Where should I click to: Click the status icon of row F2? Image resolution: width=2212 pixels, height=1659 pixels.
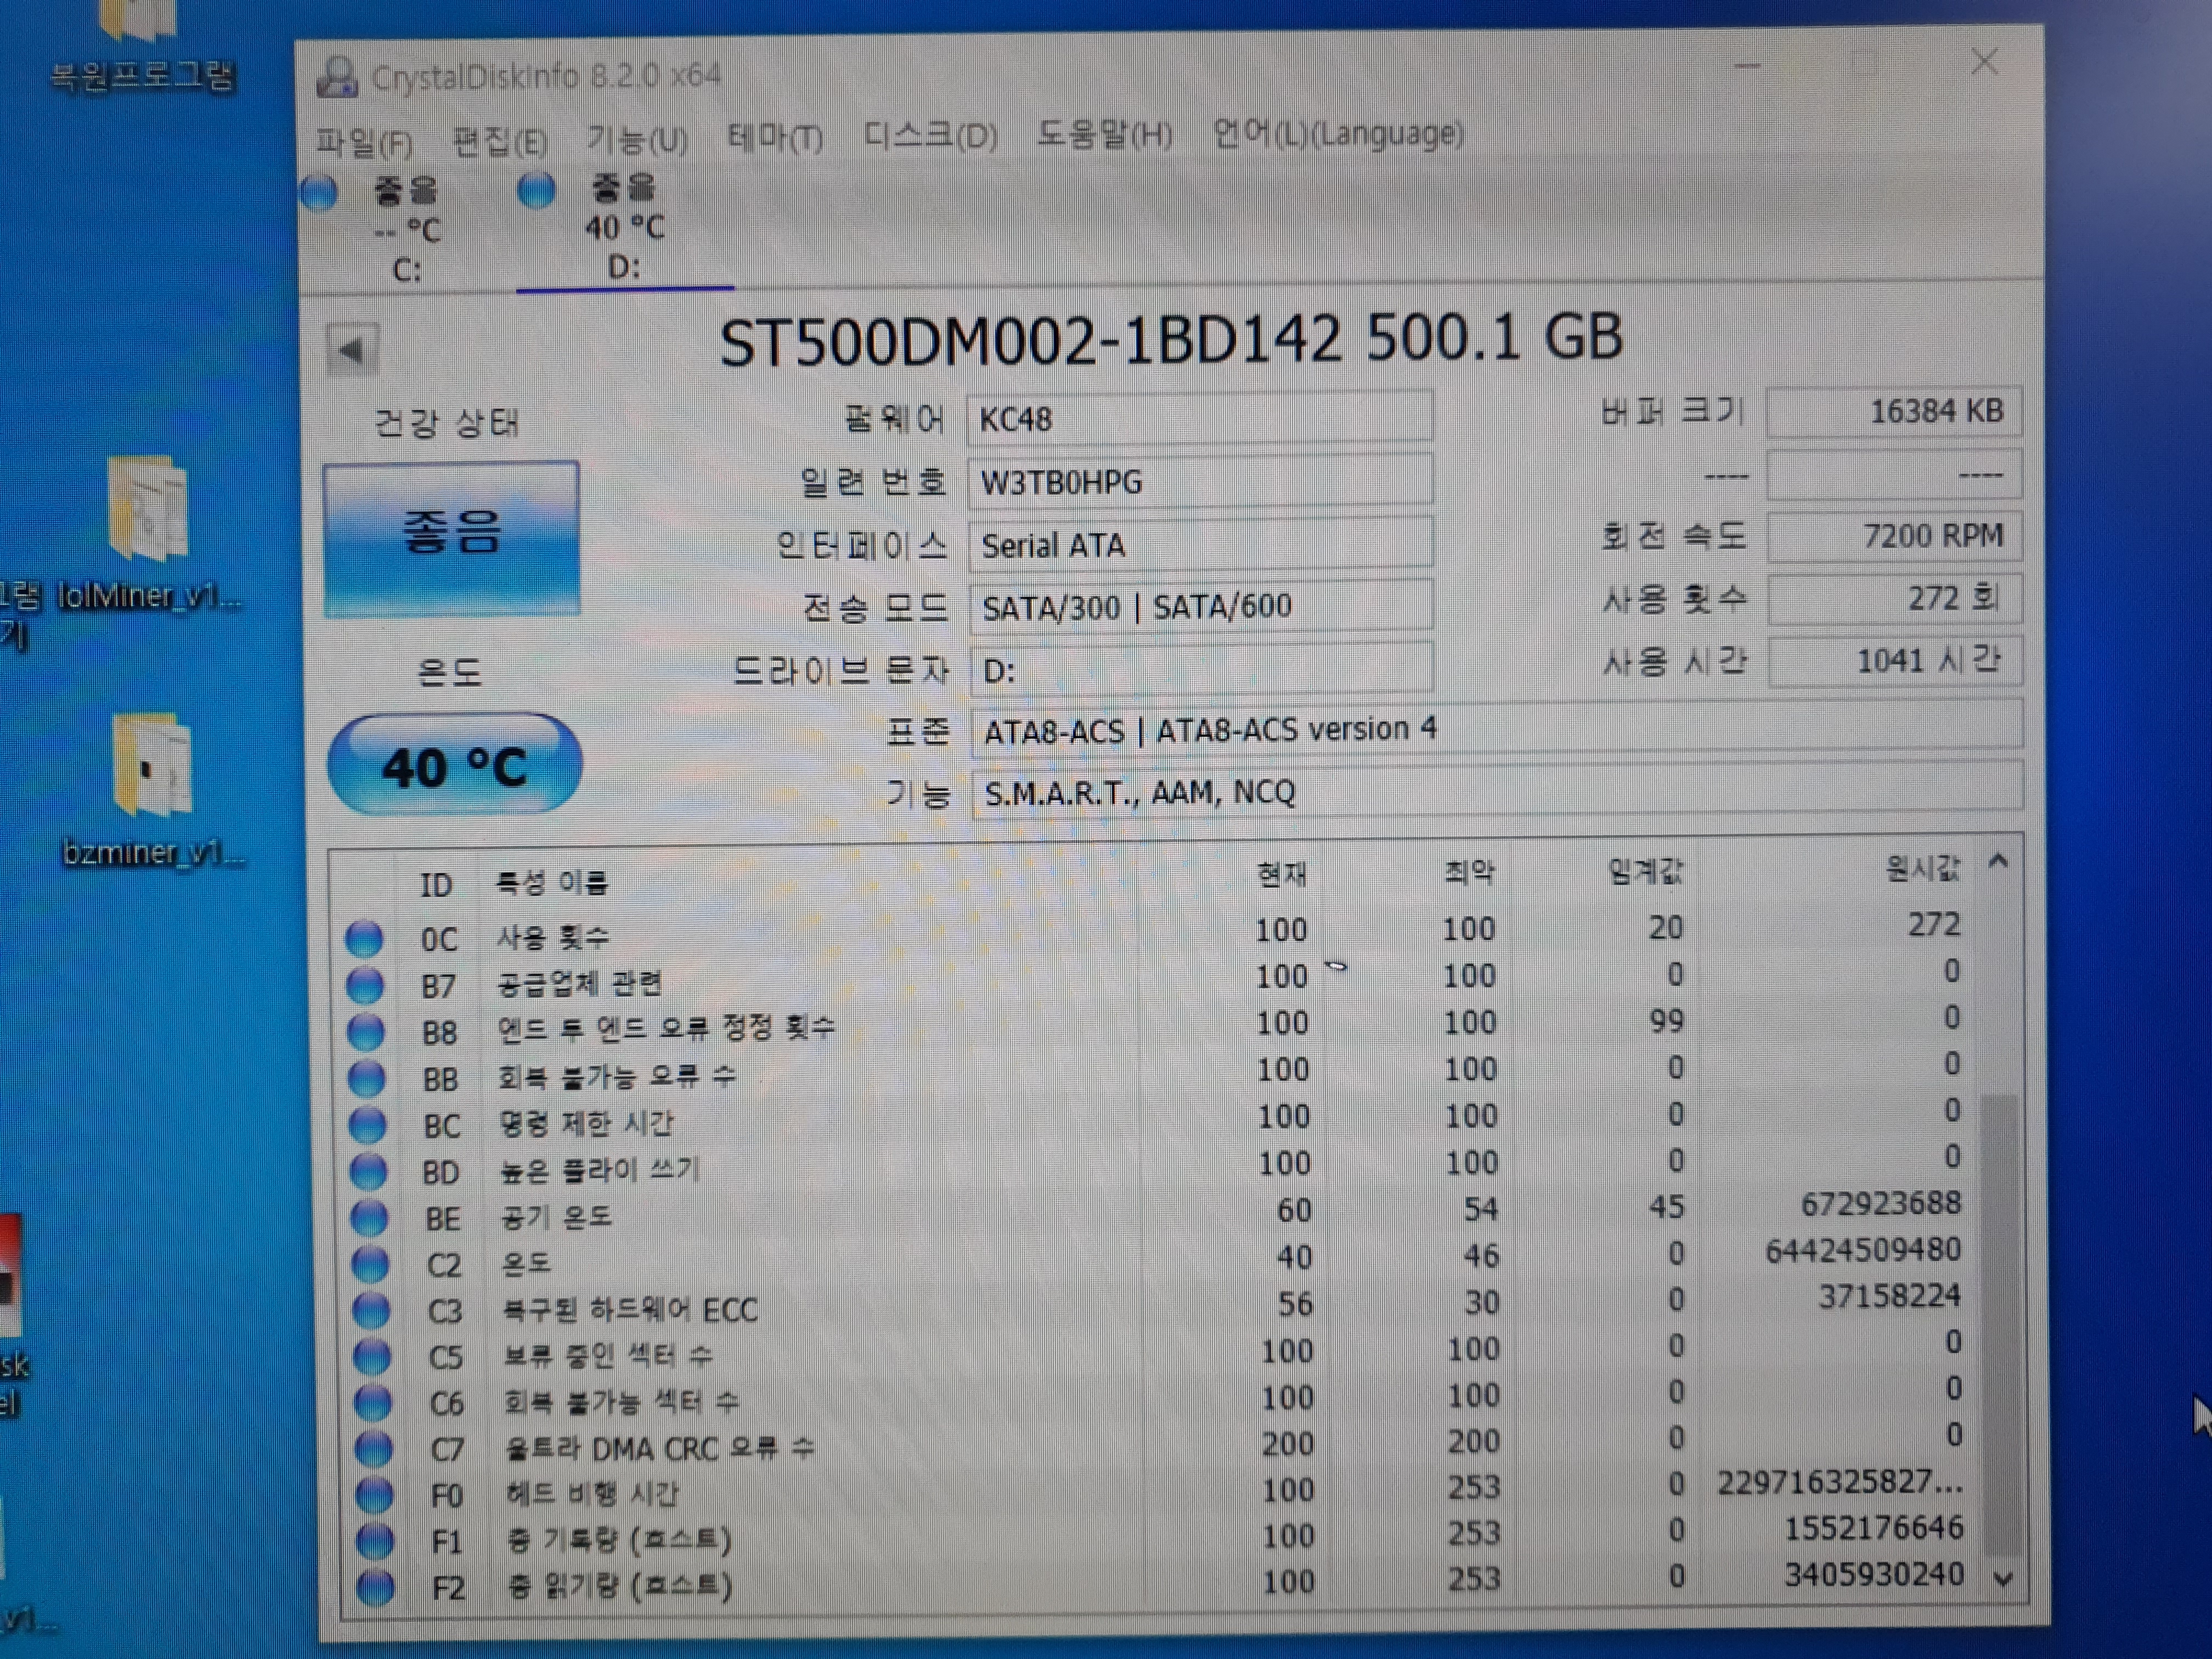pyautogui.click(x=377, y=1587)
